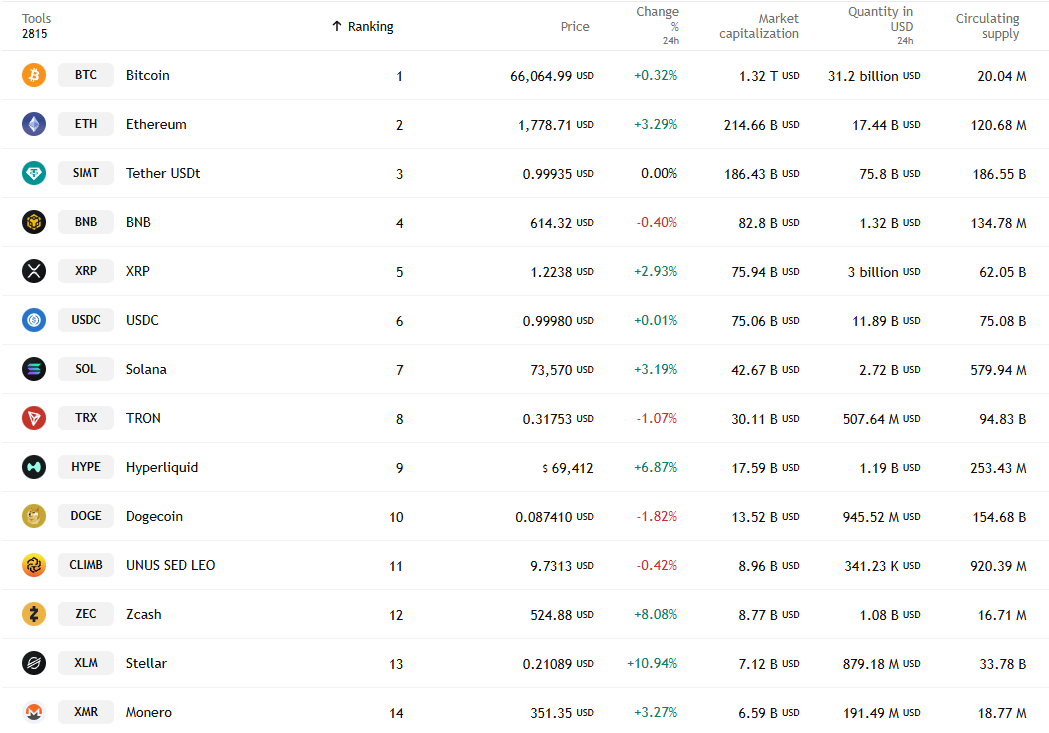1049x733 pixels.
Task: Open the ZEC ticker tag
Action: click(86, 614)
